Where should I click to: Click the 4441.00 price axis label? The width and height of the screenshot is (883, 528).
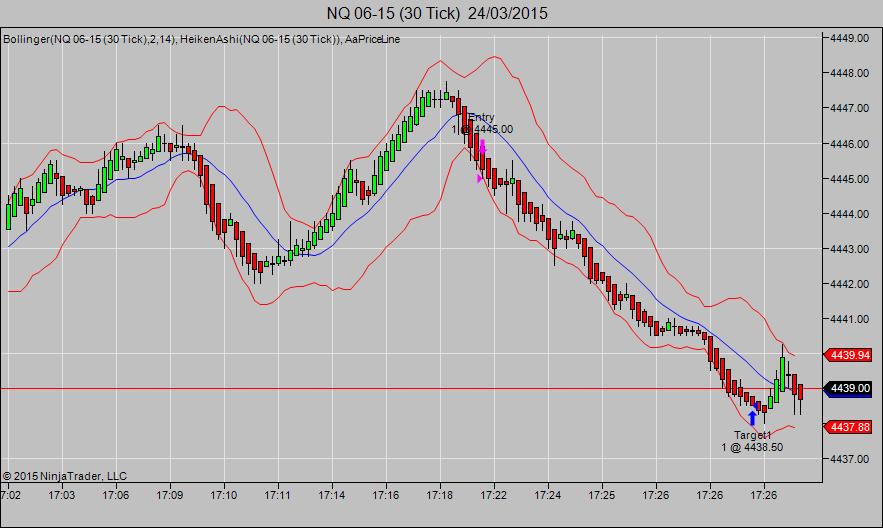849,319
